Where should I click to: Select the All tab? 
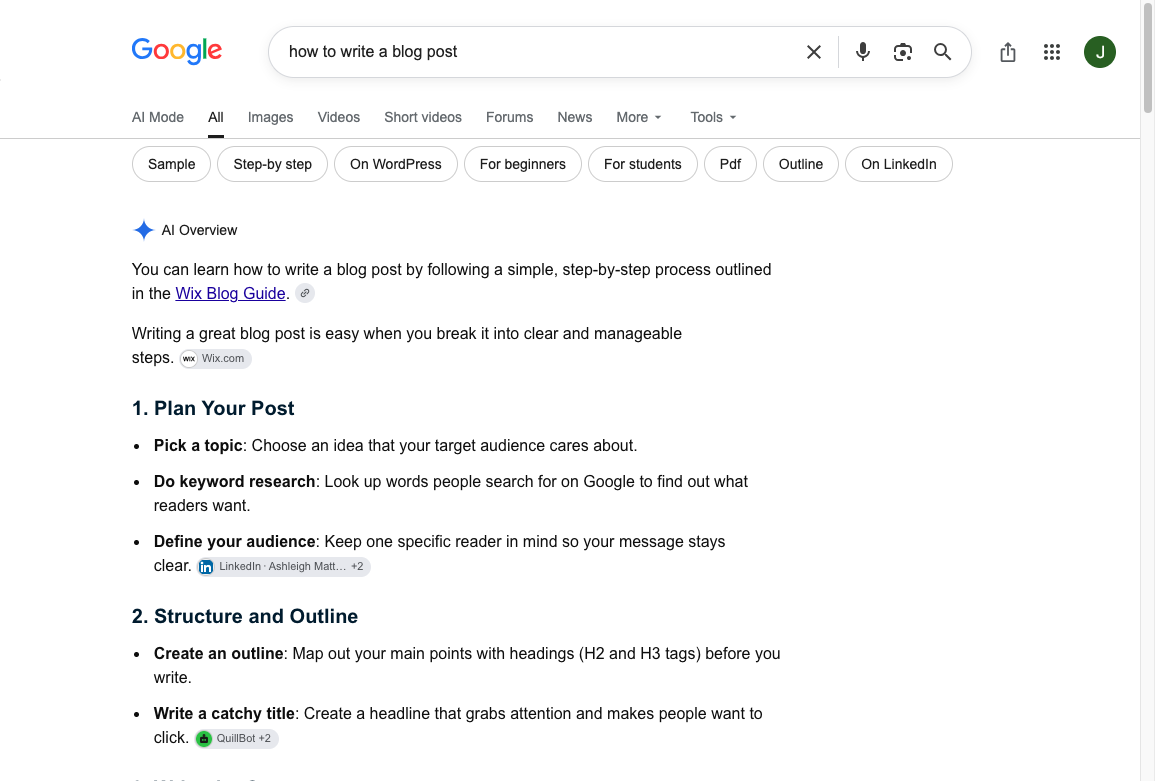pyautogui.click(x=216, y=117)
